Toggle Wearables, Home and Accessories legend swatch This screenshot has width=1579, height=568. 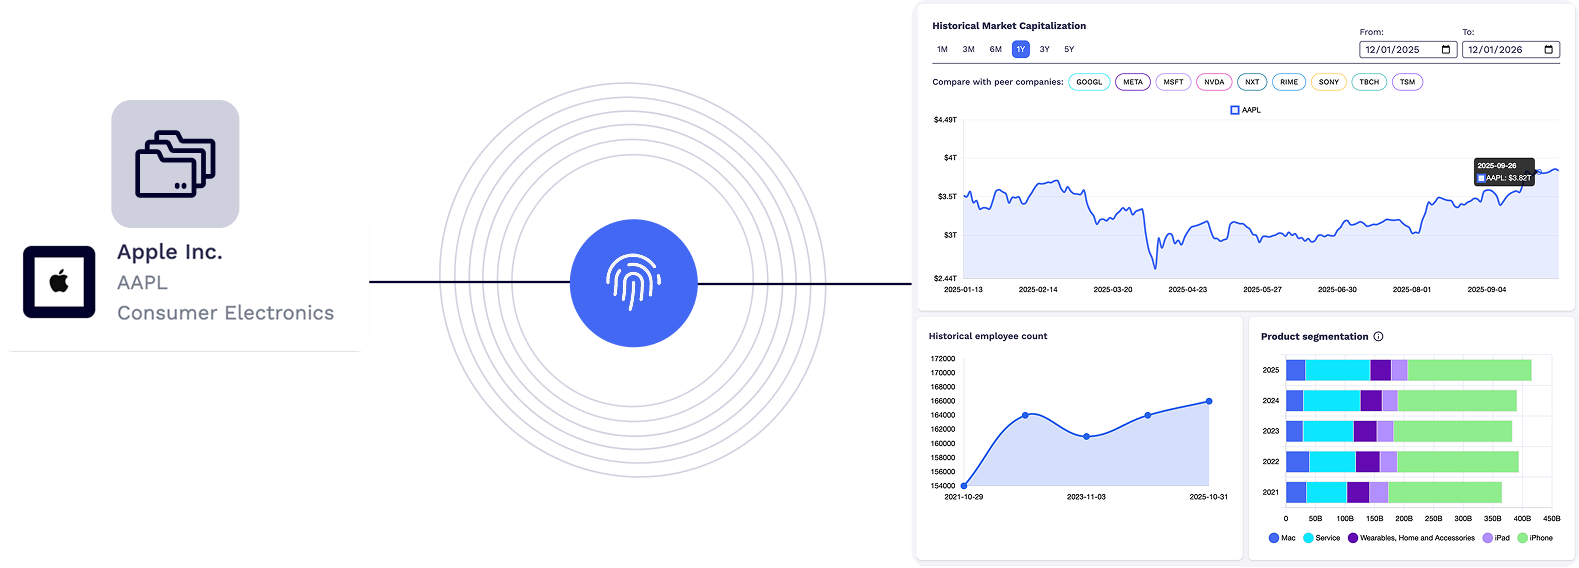click(x=1353, y=538)
